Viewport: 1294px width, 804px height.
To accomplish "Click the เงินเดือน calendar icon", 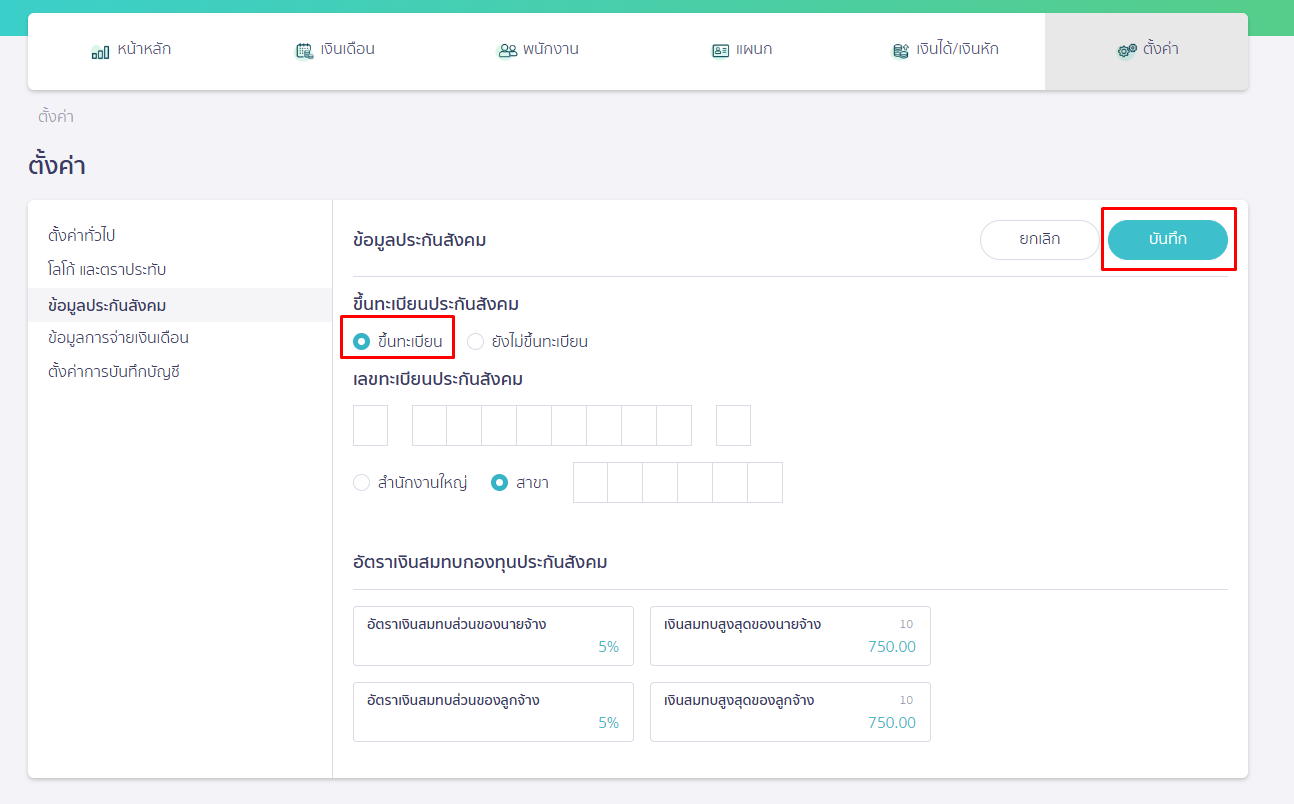I will pos(304,51).
